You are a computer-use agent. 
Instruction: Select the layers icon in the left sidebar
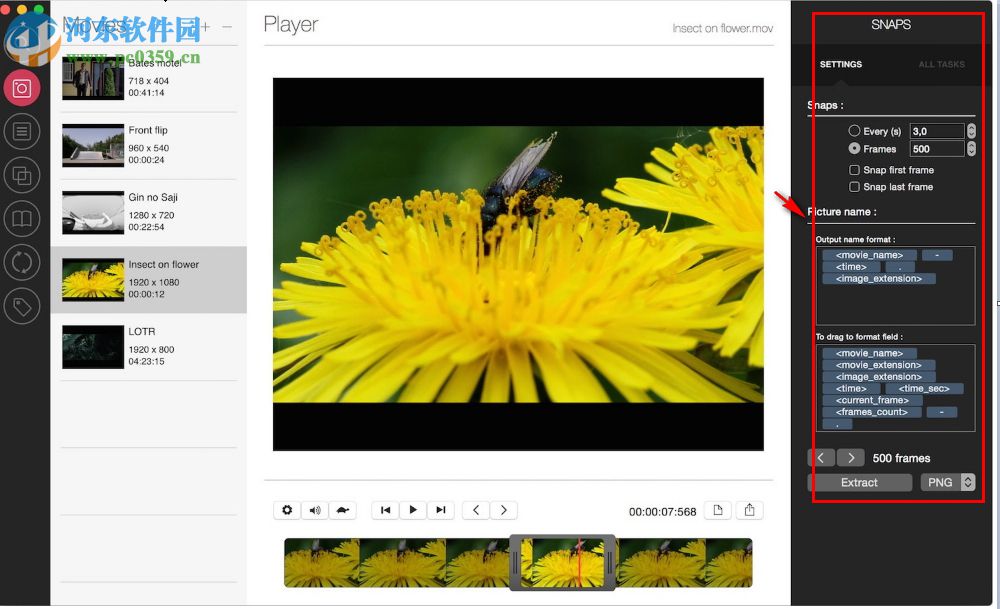(x=22, y=175)
